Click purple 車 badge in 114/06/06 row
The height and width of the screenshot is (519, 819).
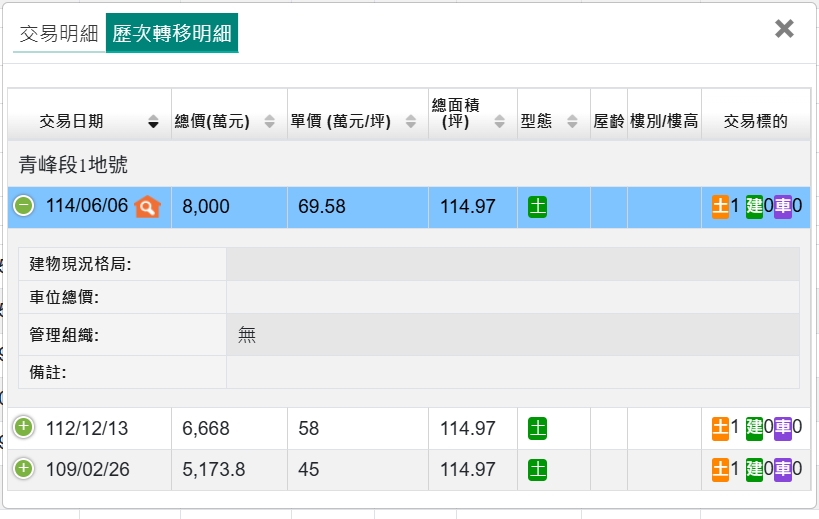783,207
